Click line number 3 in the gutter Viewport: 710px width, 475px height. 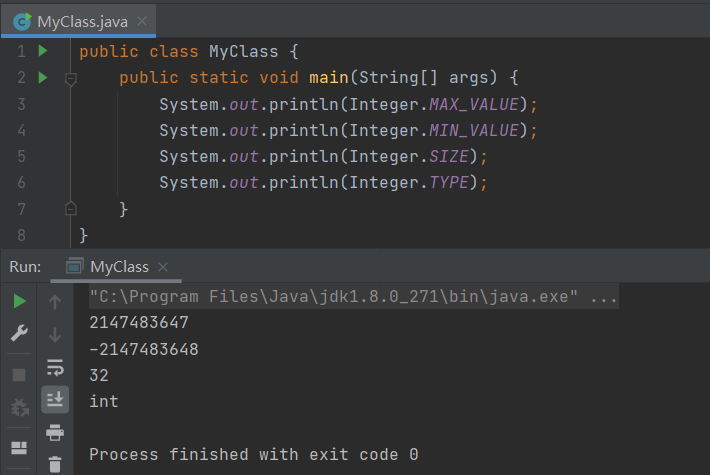point(21,104)
